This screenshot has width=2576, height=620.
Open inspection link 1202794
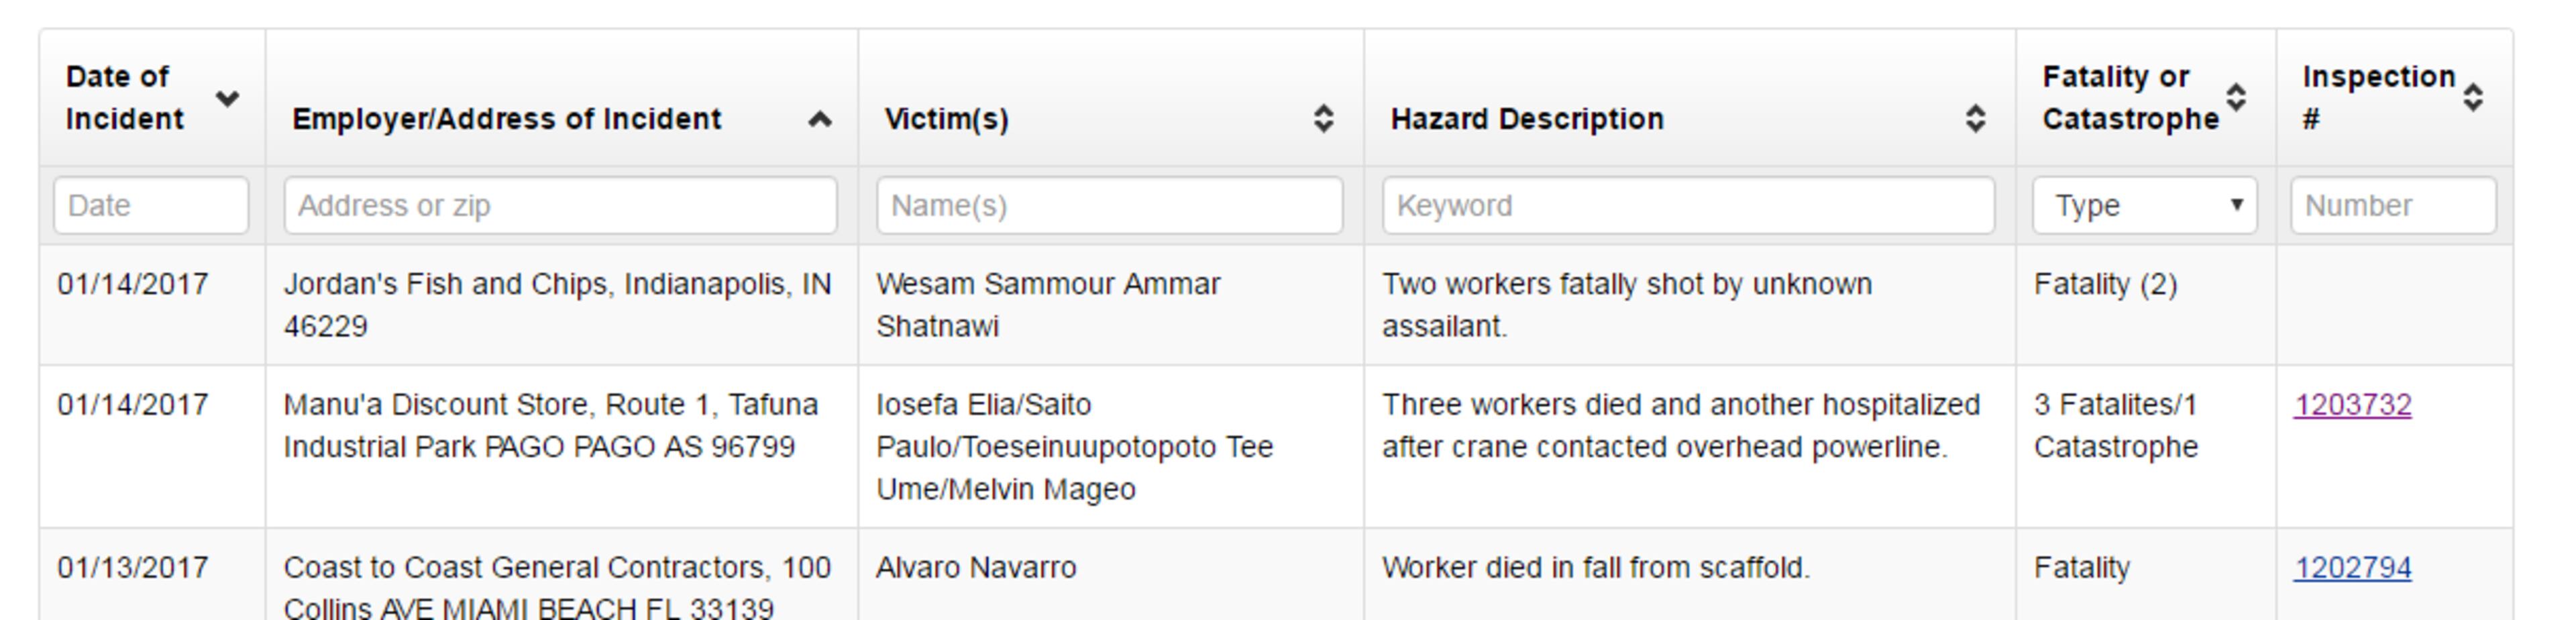pyautogui.click(x=2352, y=568)
